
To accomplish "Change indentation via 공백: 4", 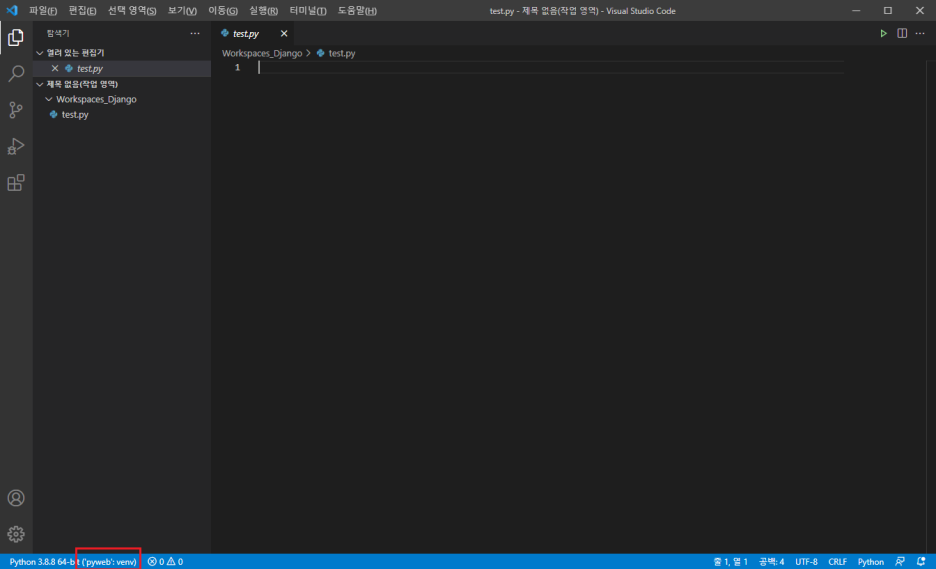I will coord(771,562).
